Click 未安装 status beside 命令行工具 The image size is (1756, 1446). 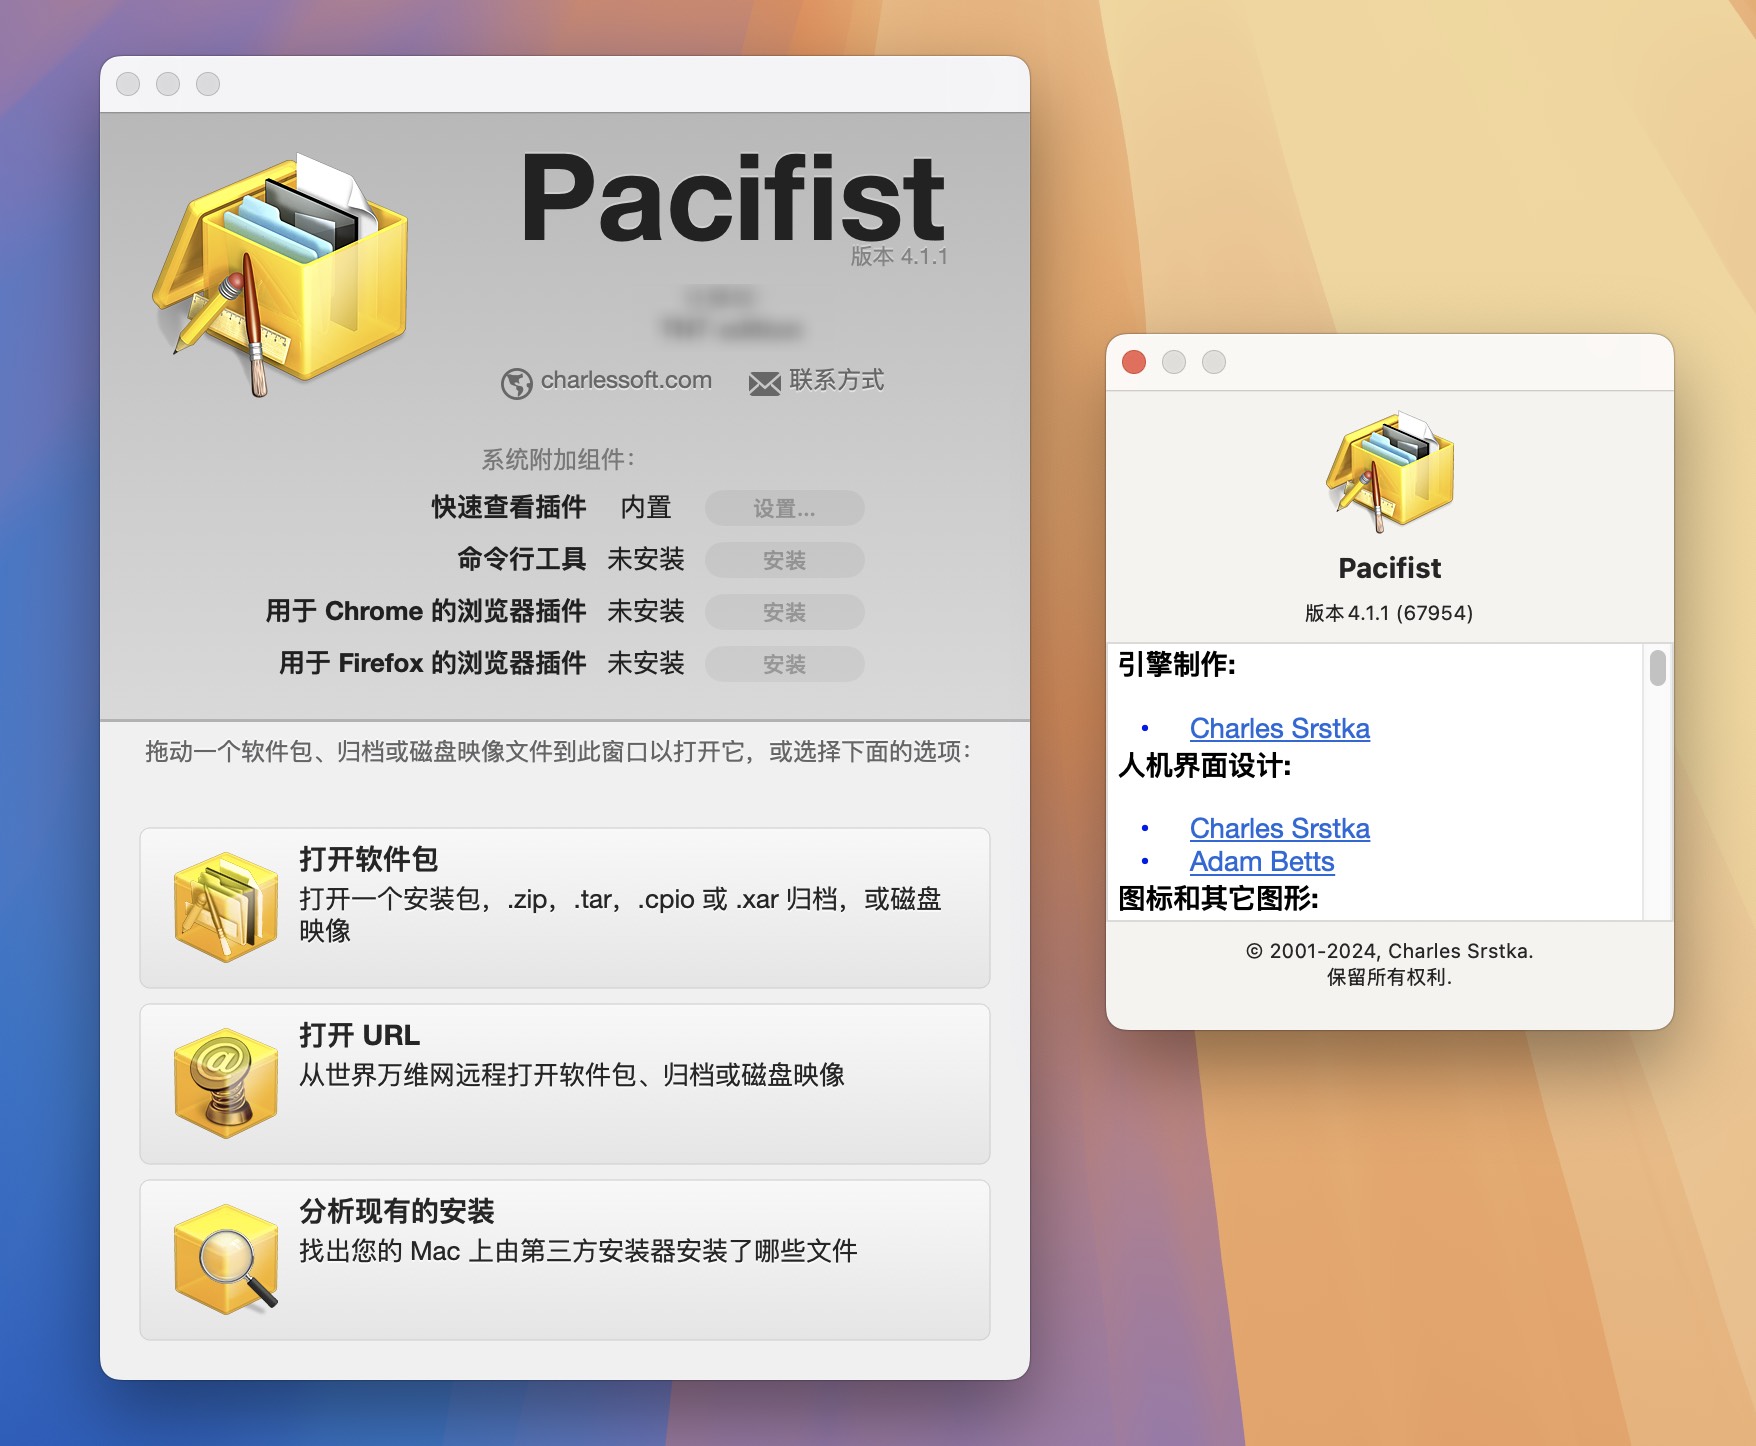click(646, 559)
